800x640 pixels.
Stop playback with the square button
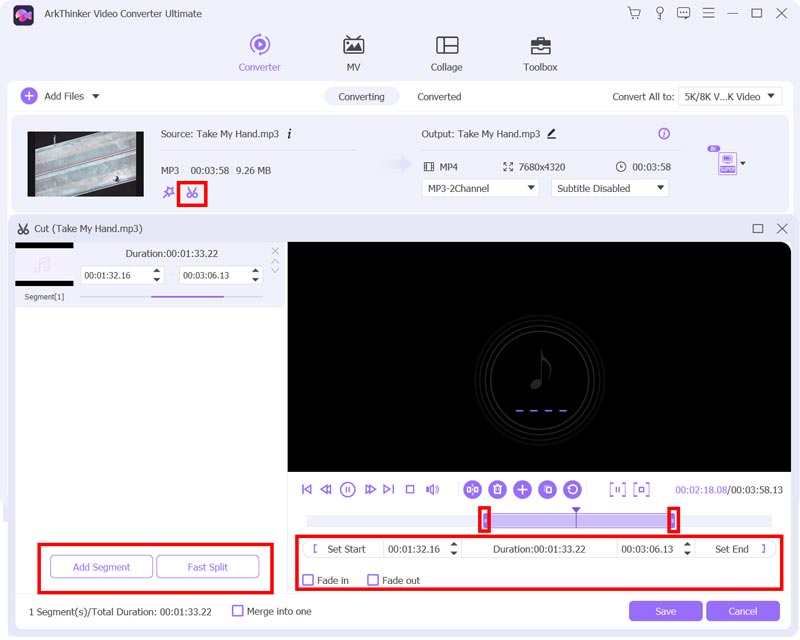[x=410, y=490]
